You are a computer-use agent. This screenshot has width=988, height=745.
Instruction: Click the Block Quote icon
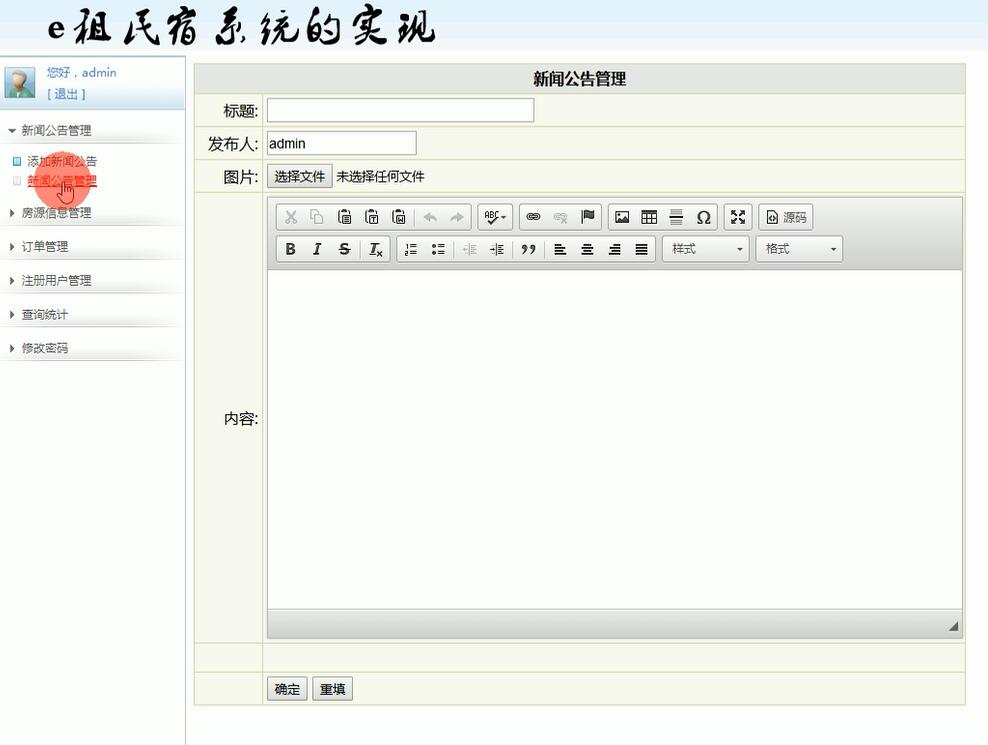[529, 249]
